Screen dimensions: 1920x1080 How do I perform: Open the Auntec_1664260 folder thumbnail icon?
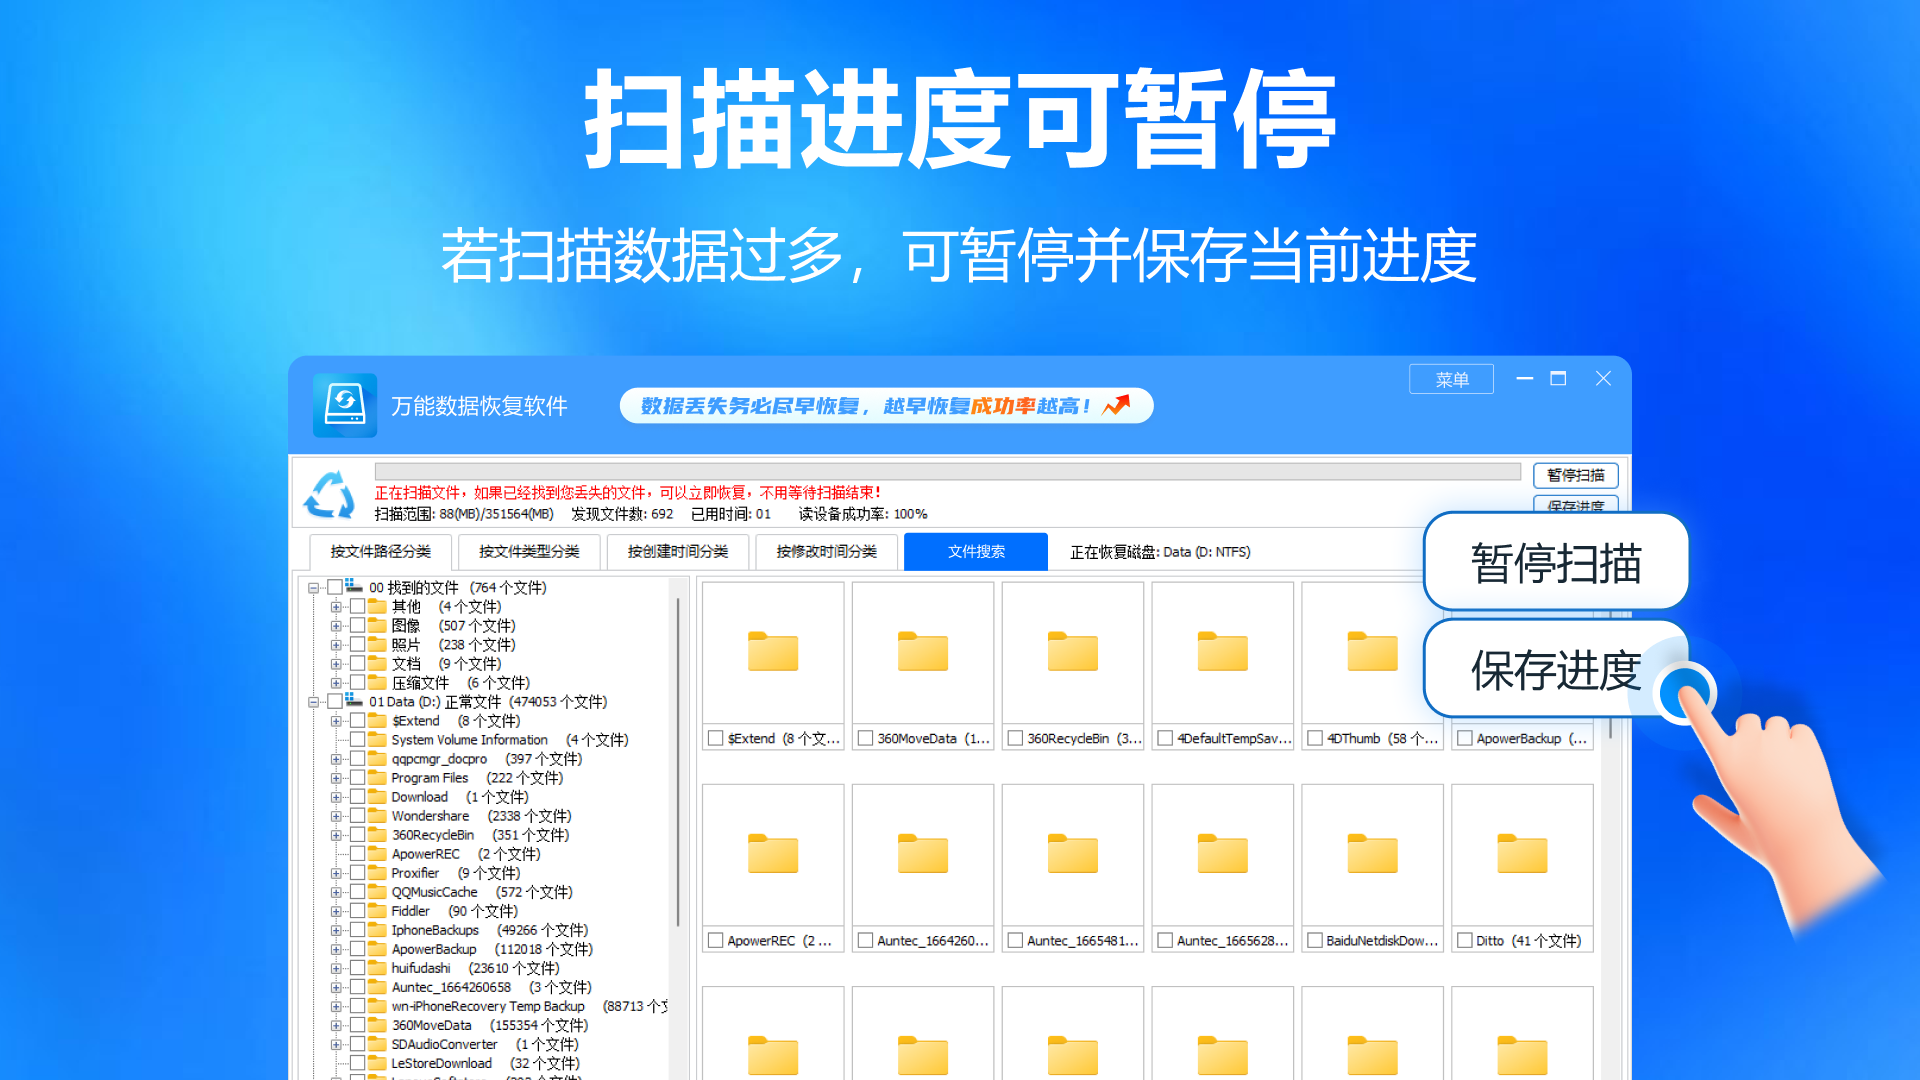coord(923,854)
